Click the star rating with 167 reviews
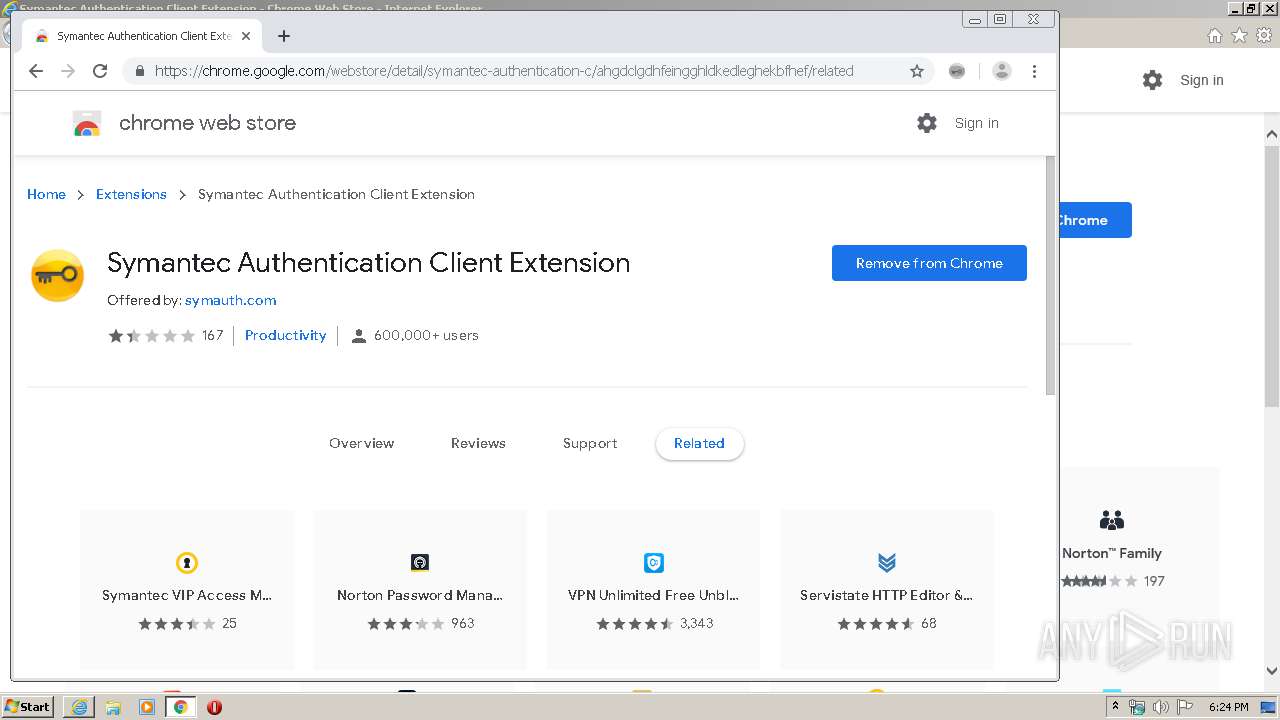Viewport: 1280px width, 720px height. click(152, 336)
